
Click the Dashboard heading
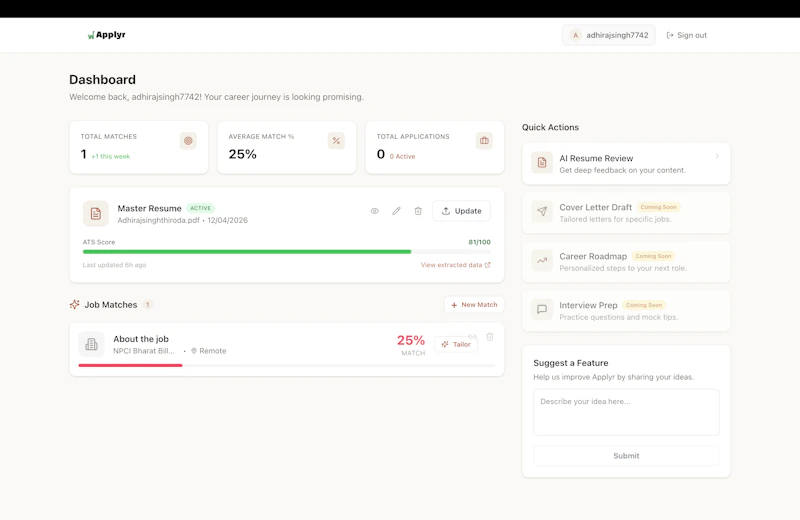103,80
